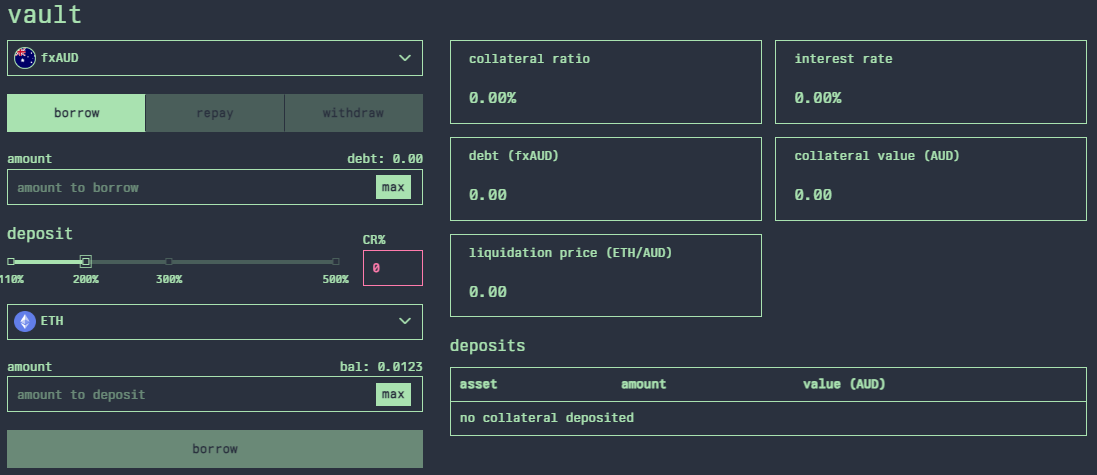Image resolution: width=1097 pixels, height=475 pixels.
Task: Click the liquidation price (ETH/AUD) card
Action: click(605, 274)
